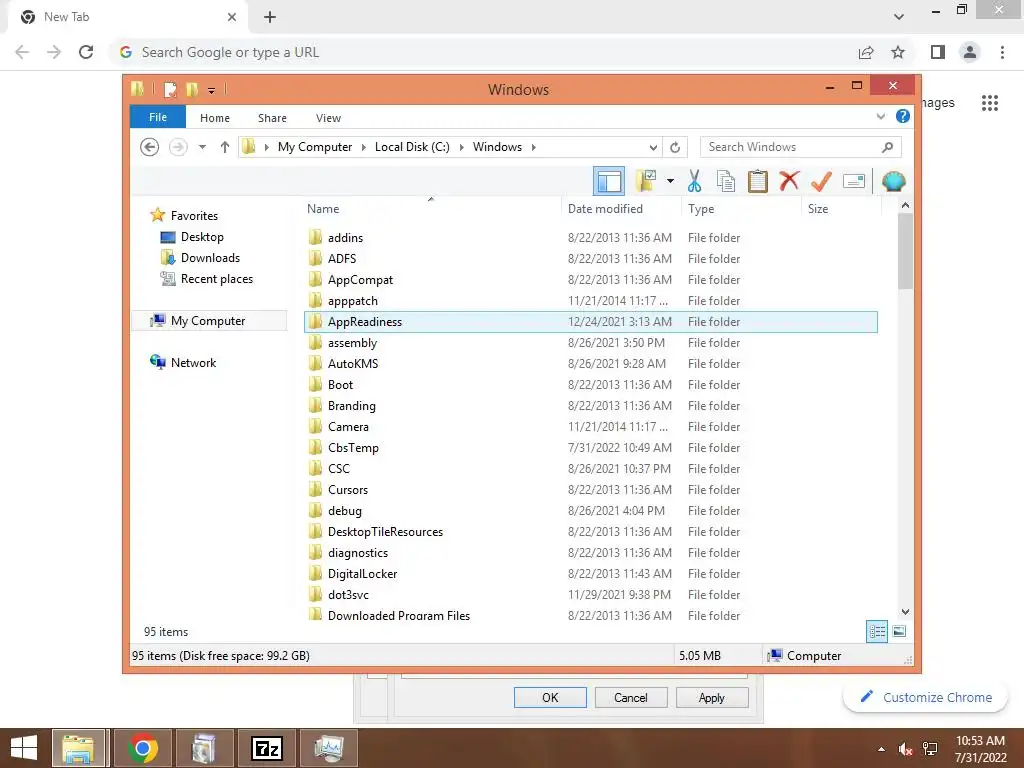
Task: Copy selection using the two-pages icon
Action: pos(726,181)
